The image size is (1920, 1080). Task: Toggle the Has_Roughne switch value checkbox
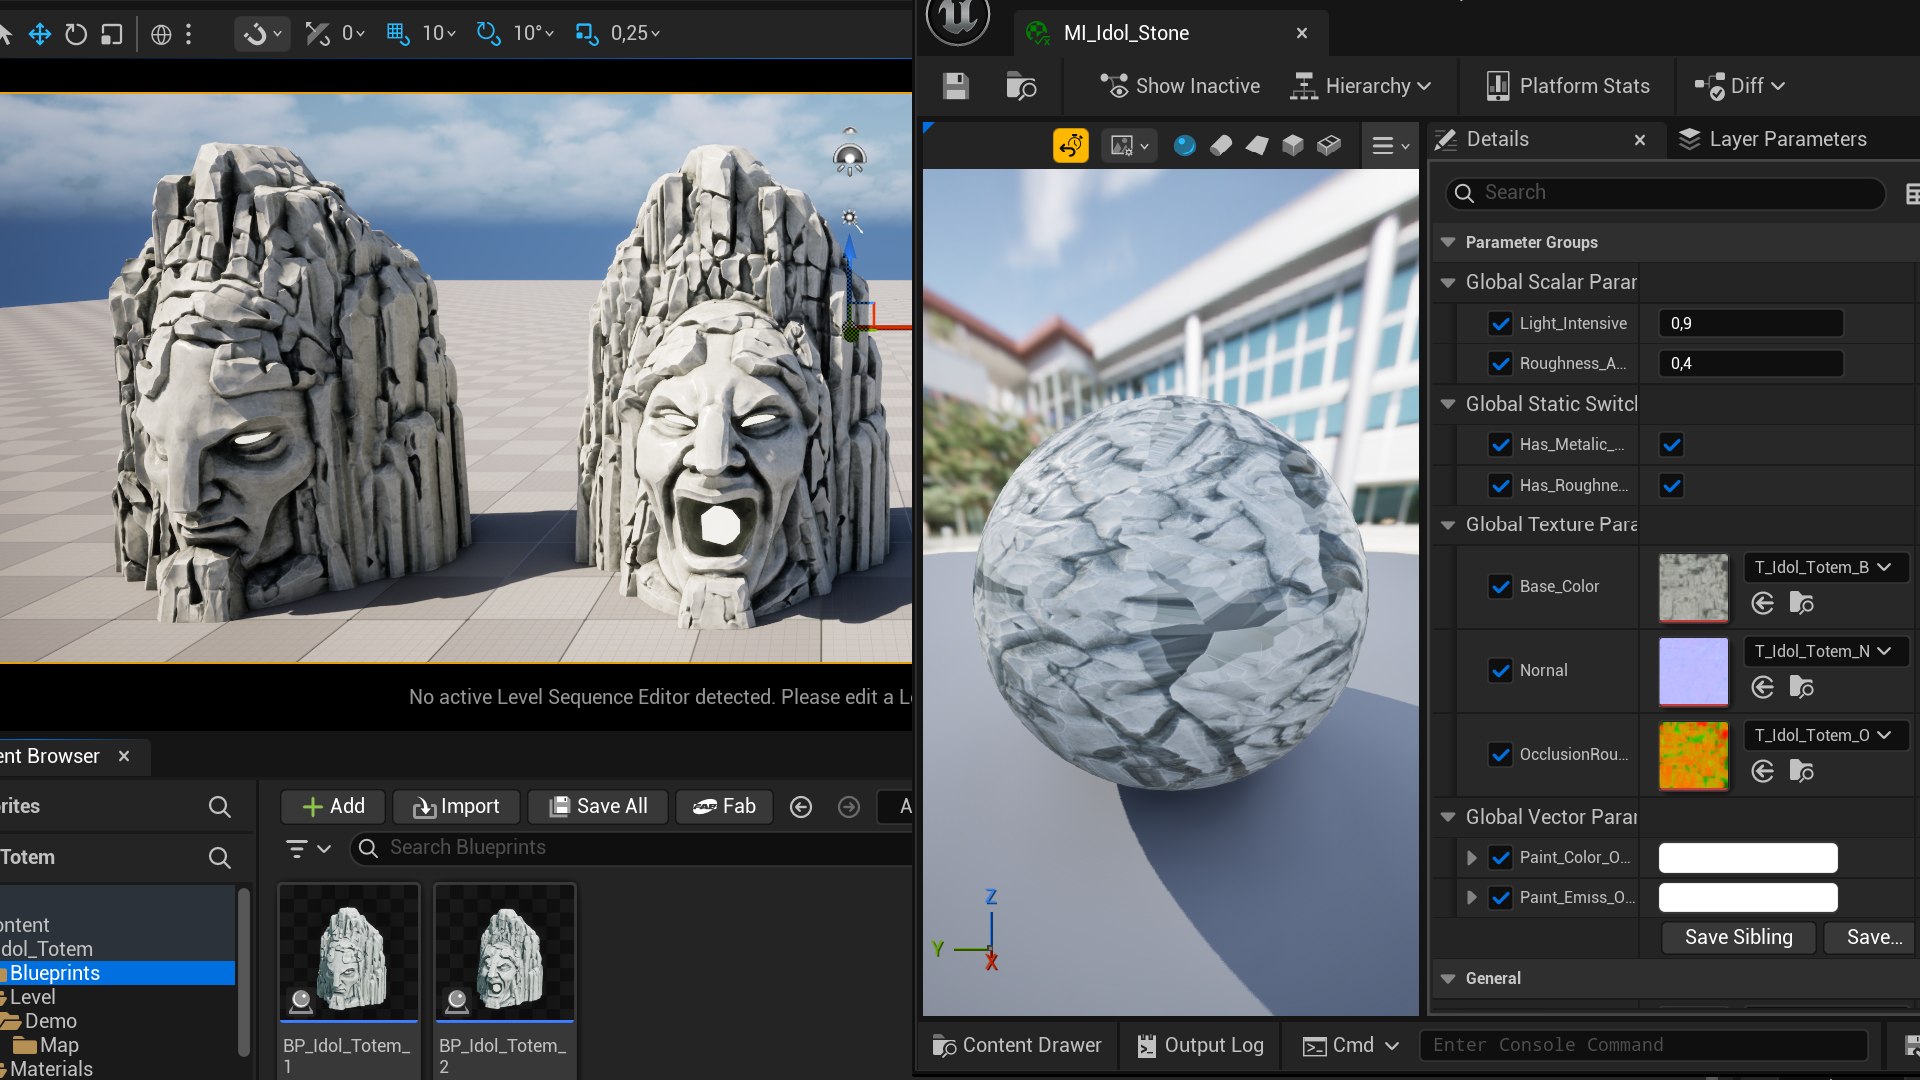click(1671, 486)
